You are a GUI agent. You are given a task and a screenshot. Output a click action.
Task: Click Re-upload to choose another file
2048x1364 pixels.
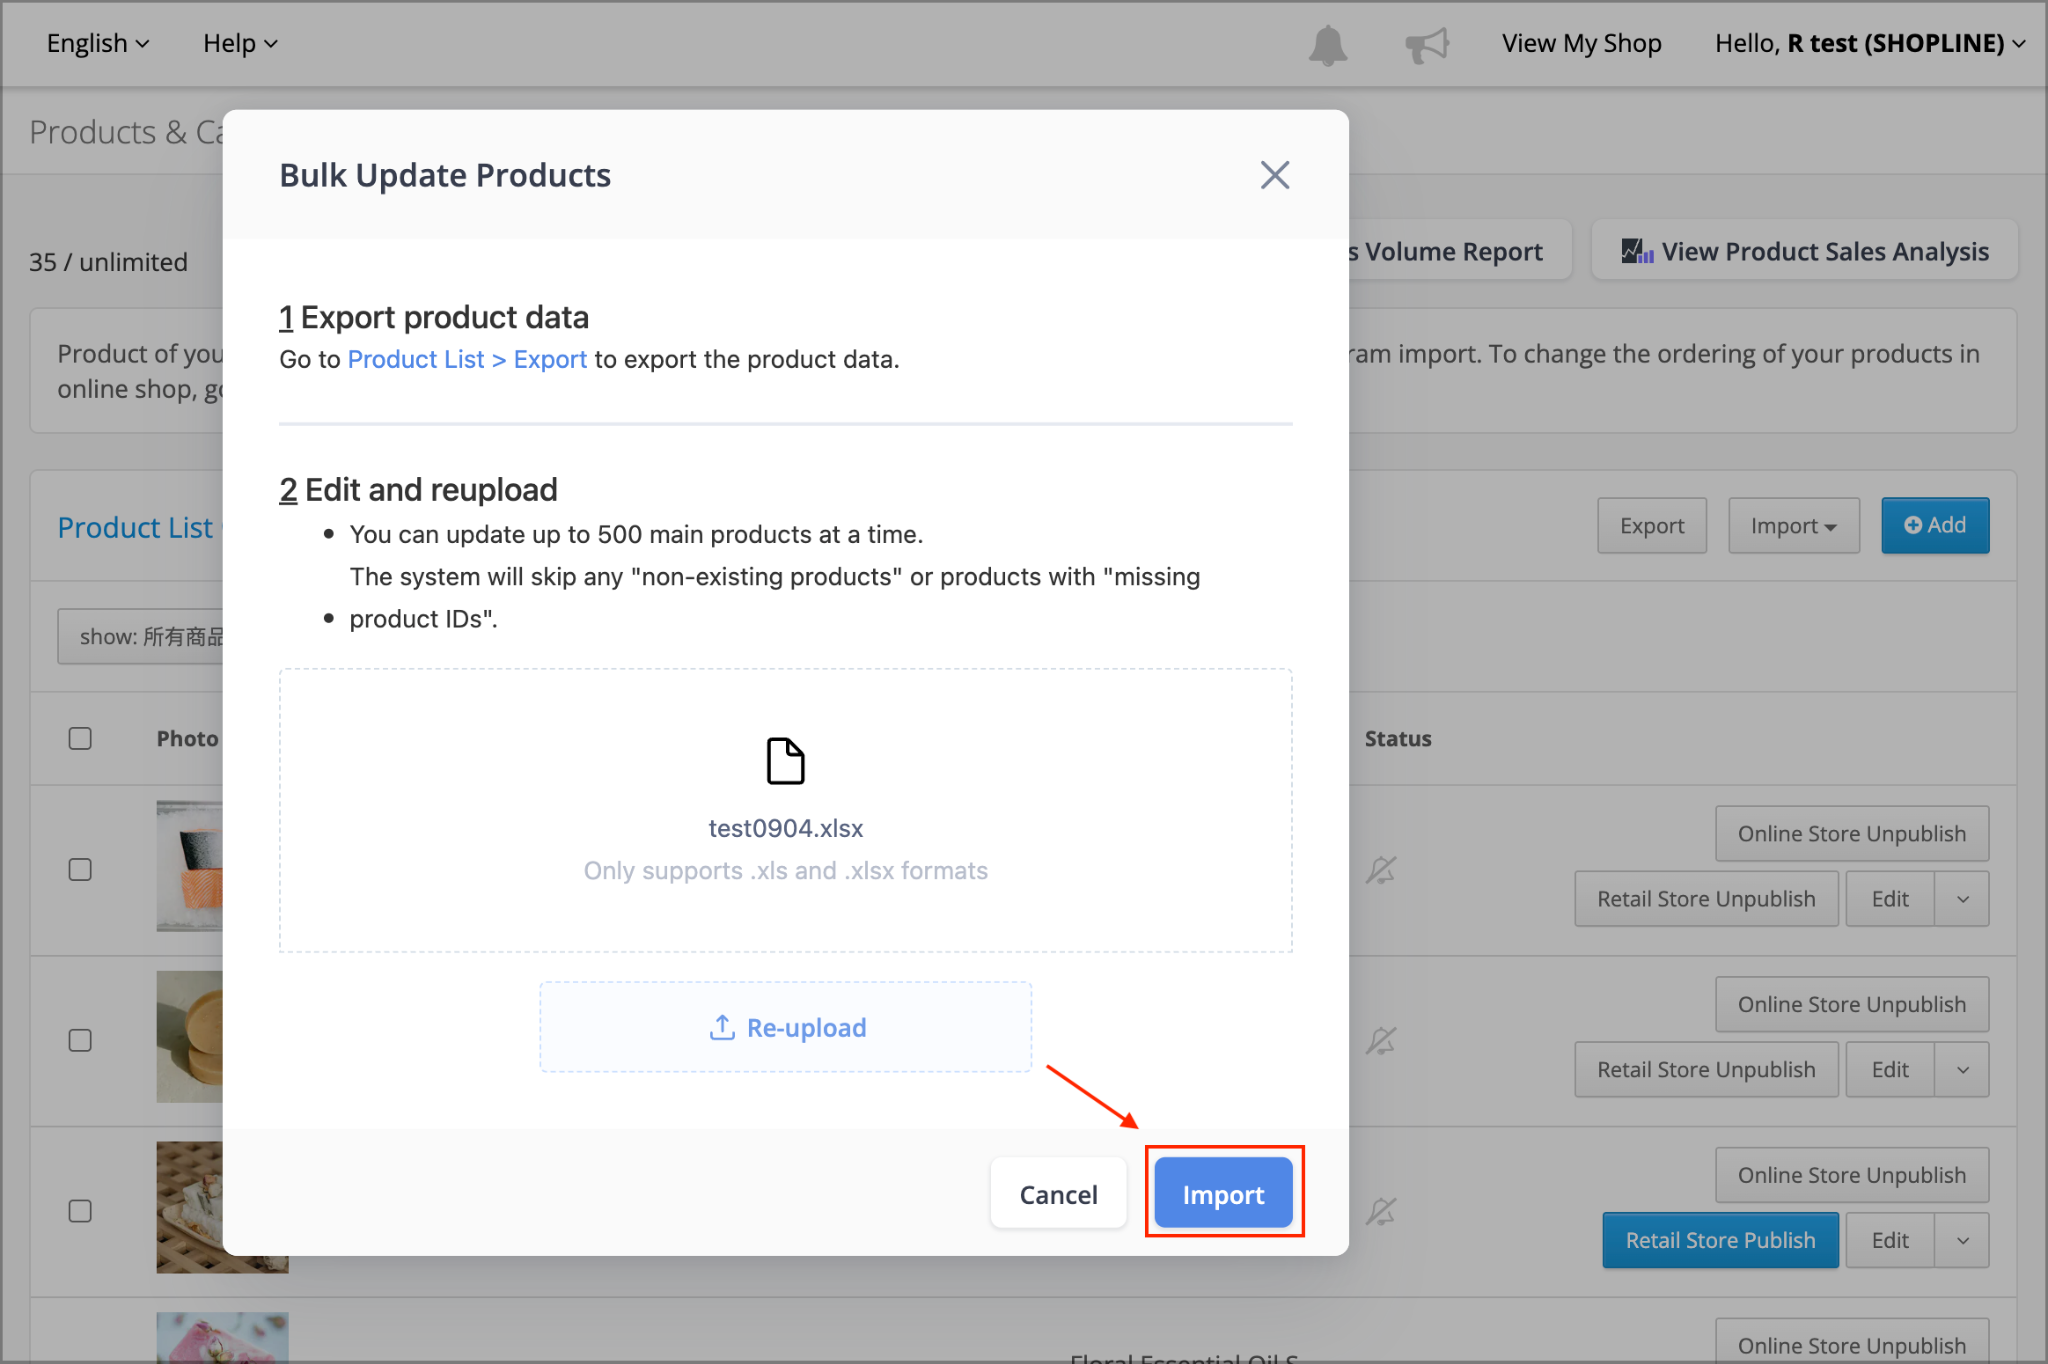coord(786,1027)
